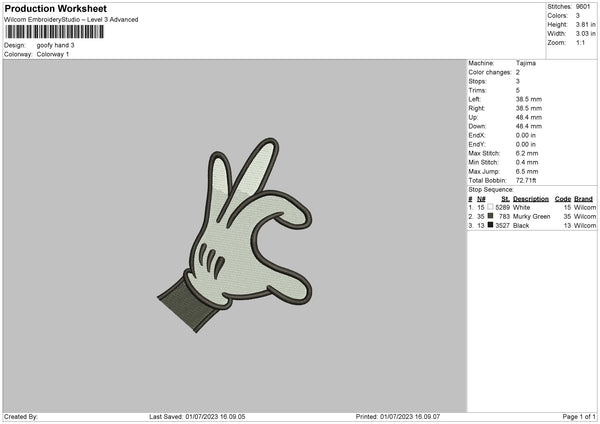Click the 'Code' column header
Image resolution: width=600 pixels, height=424 pixels.
563,199
